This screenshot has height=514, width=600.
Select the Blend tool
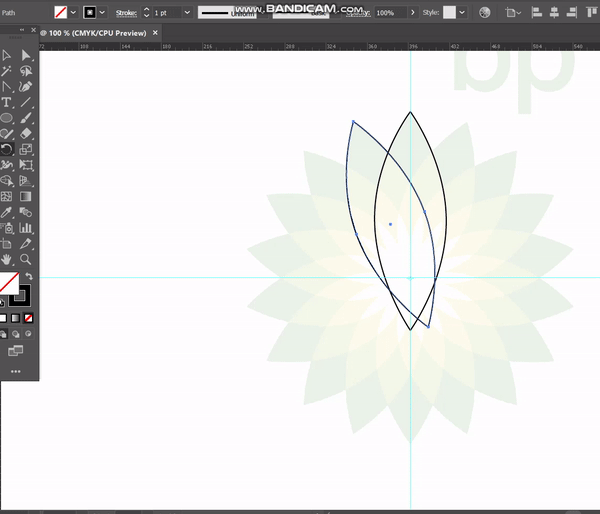click(x=26, y=212)
